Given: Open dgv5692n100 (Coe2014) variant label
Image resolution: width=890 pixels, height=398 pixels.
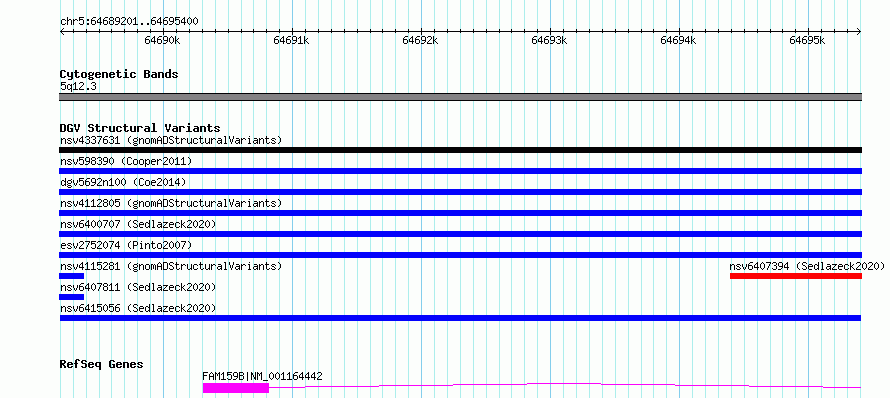Looking at the screenshot, I should 123,182.
